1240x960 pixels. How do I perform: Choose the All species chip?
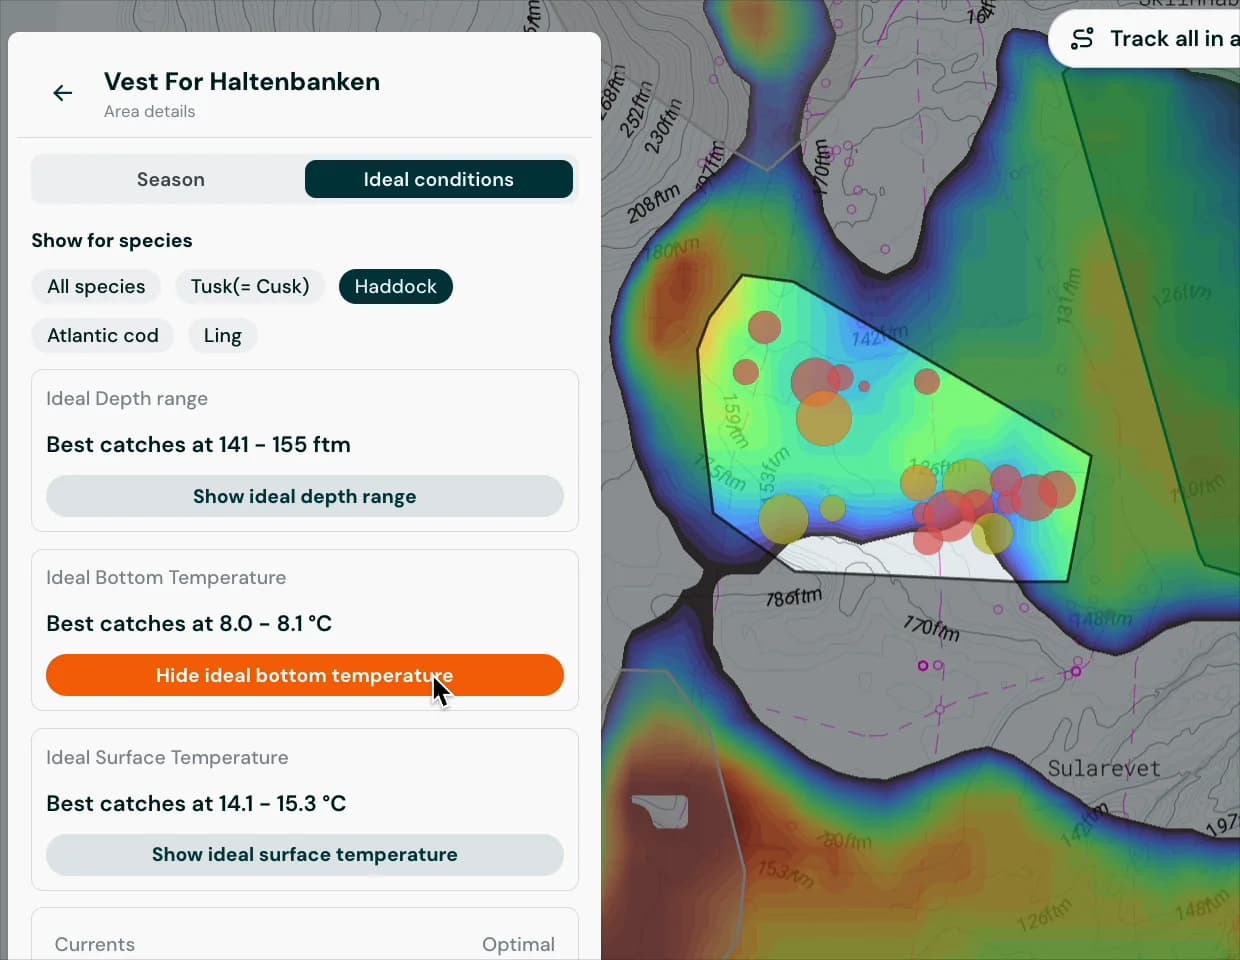pyautogui.click(x=96, y=286)
